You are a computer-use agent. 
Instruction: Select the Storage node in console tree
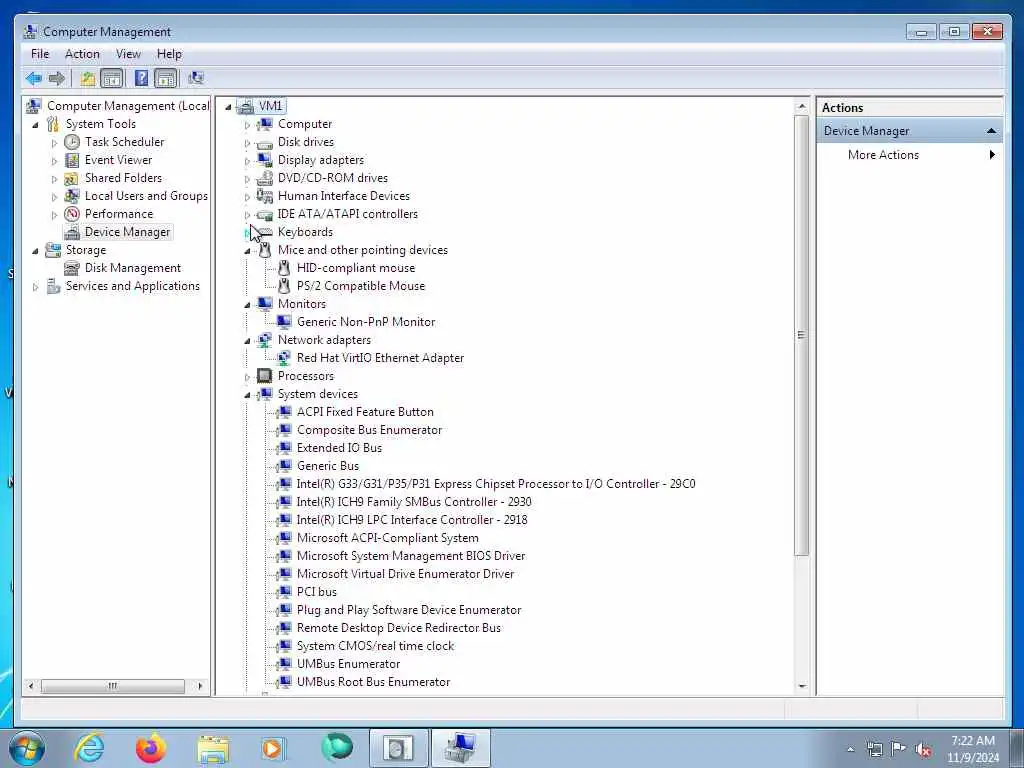86,250
